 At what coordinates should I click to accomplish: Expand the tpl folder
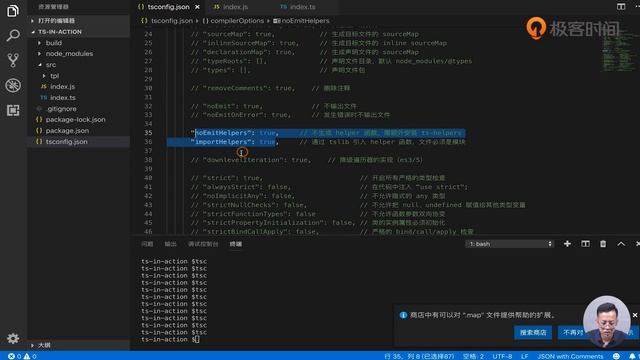click(54, 76)
